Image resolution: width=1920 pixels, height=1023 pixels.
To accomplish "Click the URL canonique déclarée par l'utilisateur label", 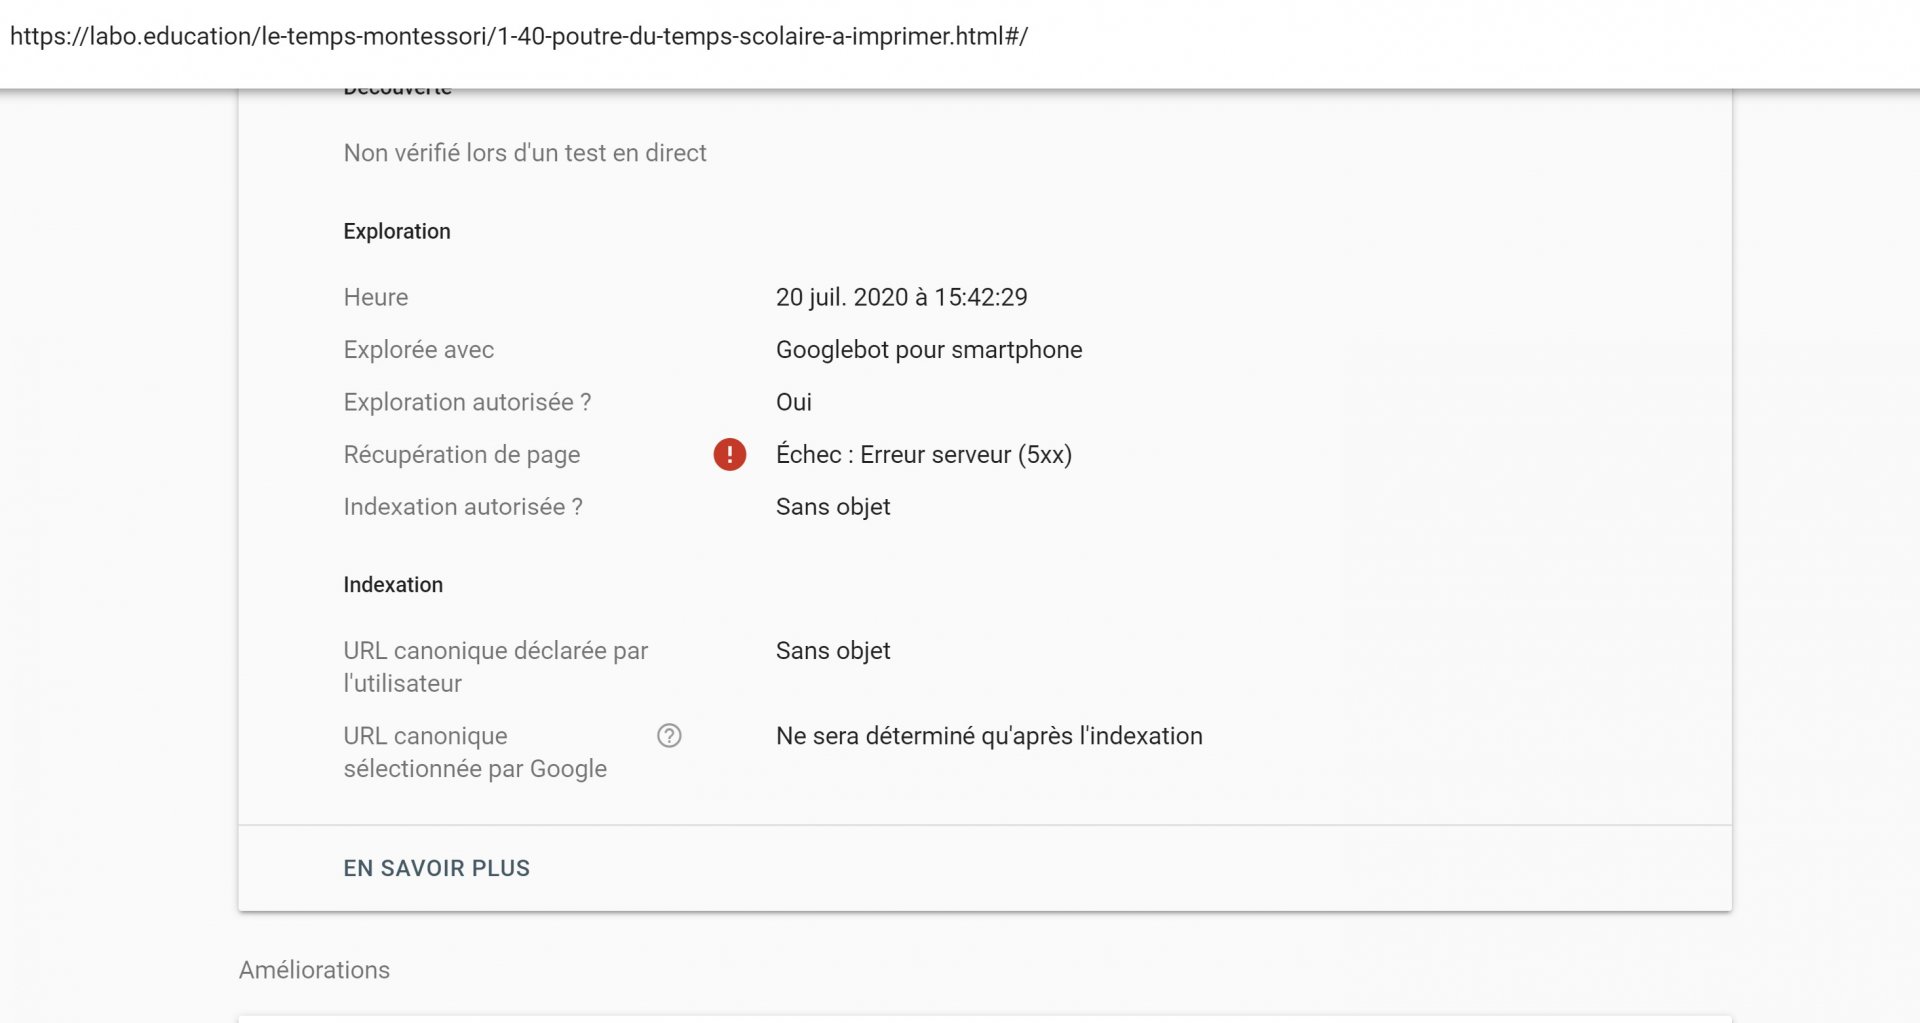I will [x=496, y=667].
